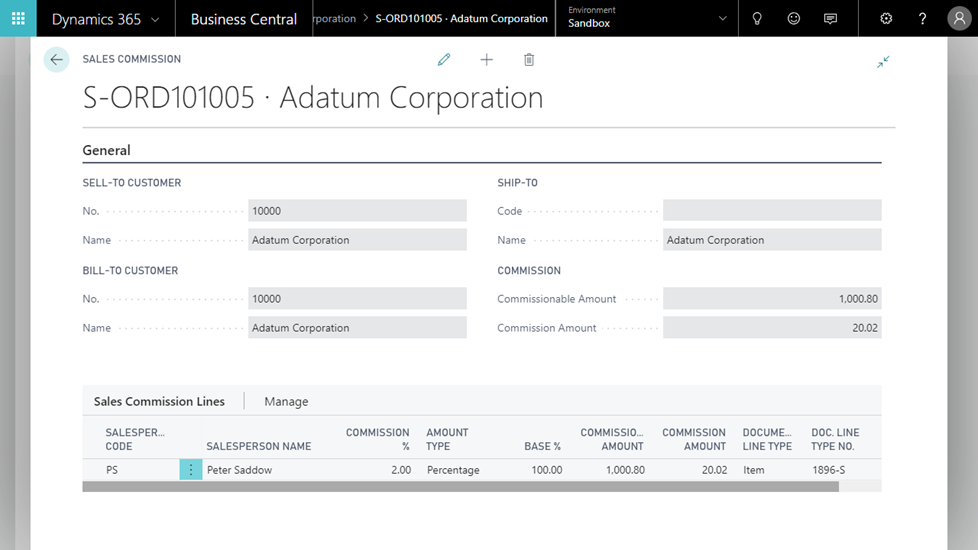Click the Commissionable Amount field
This screenshot has width=978, height=550.
[x=772, y=299]
